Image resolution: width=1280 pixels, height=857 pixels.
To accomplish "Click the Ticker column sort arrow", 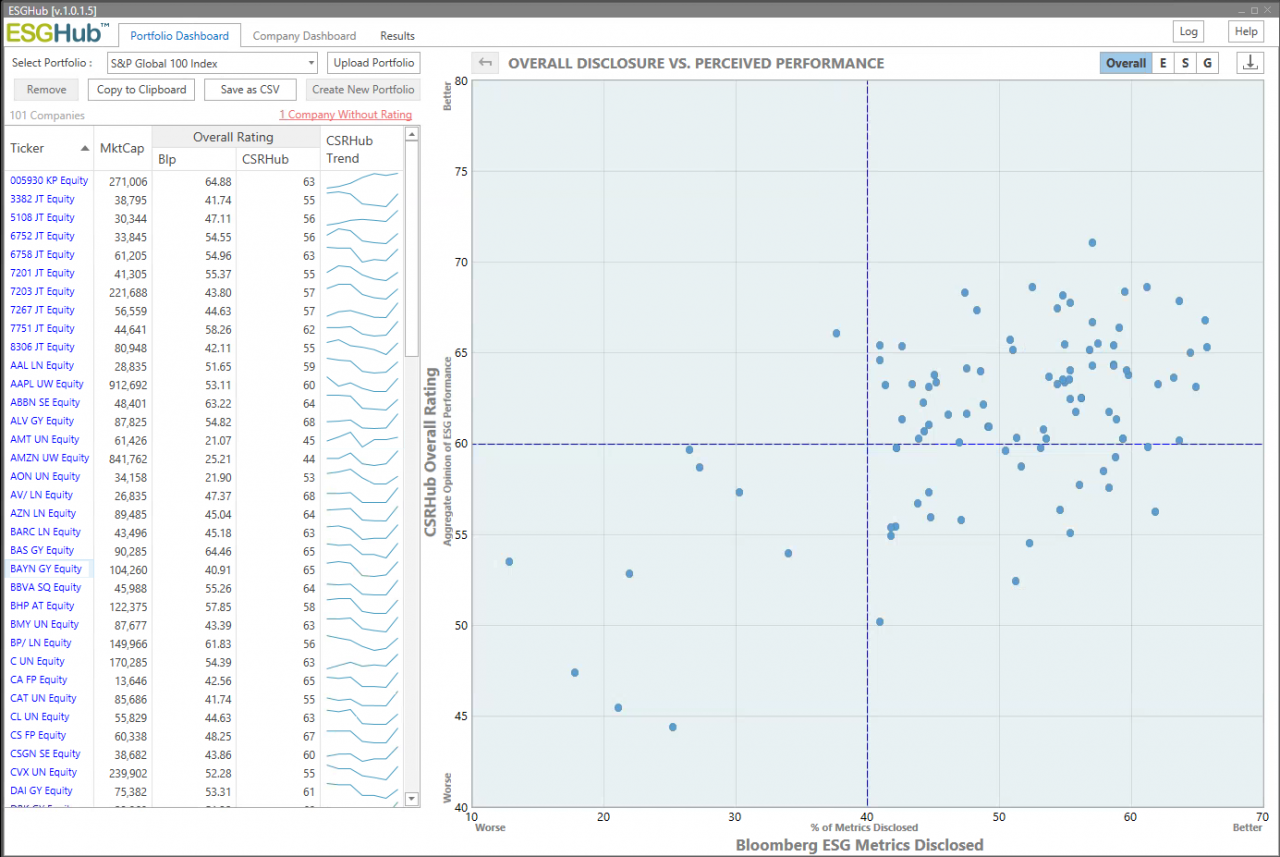I will 84,148.
